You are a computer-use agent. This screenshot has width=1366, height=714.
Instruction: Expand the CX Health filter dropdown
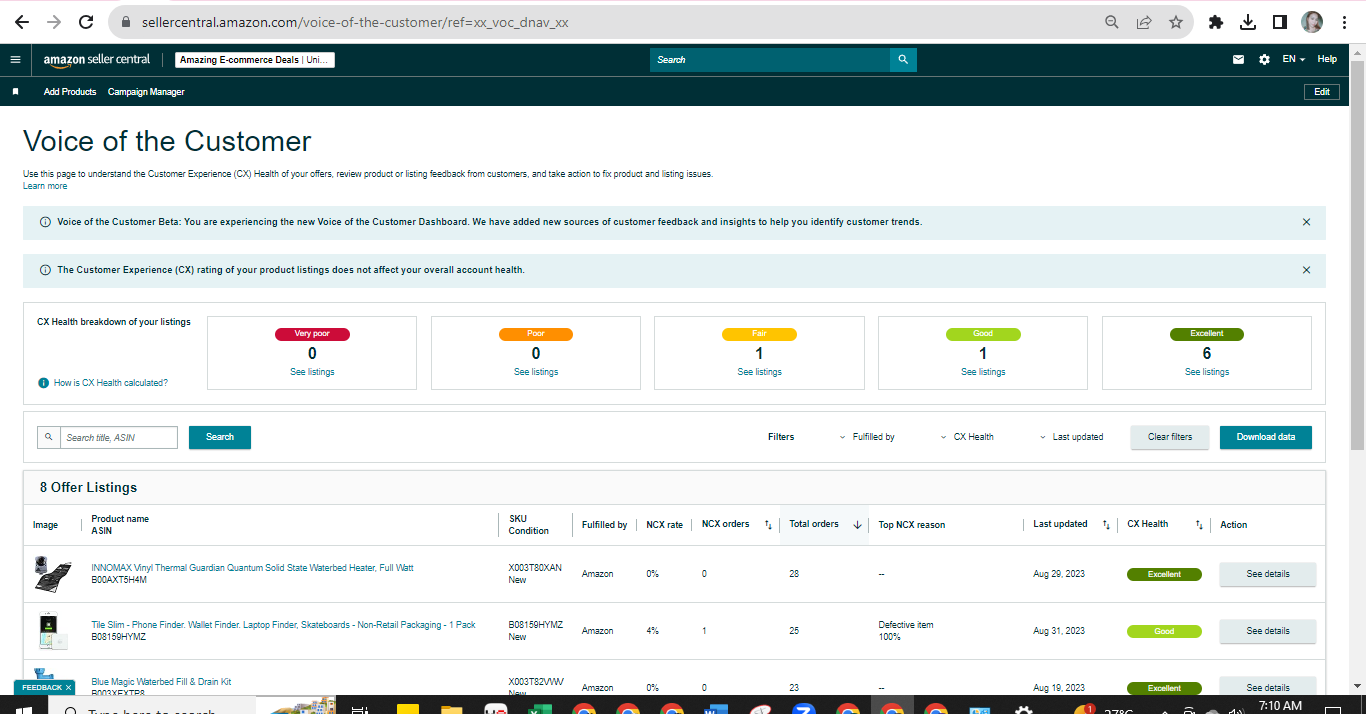pos(967,437)
